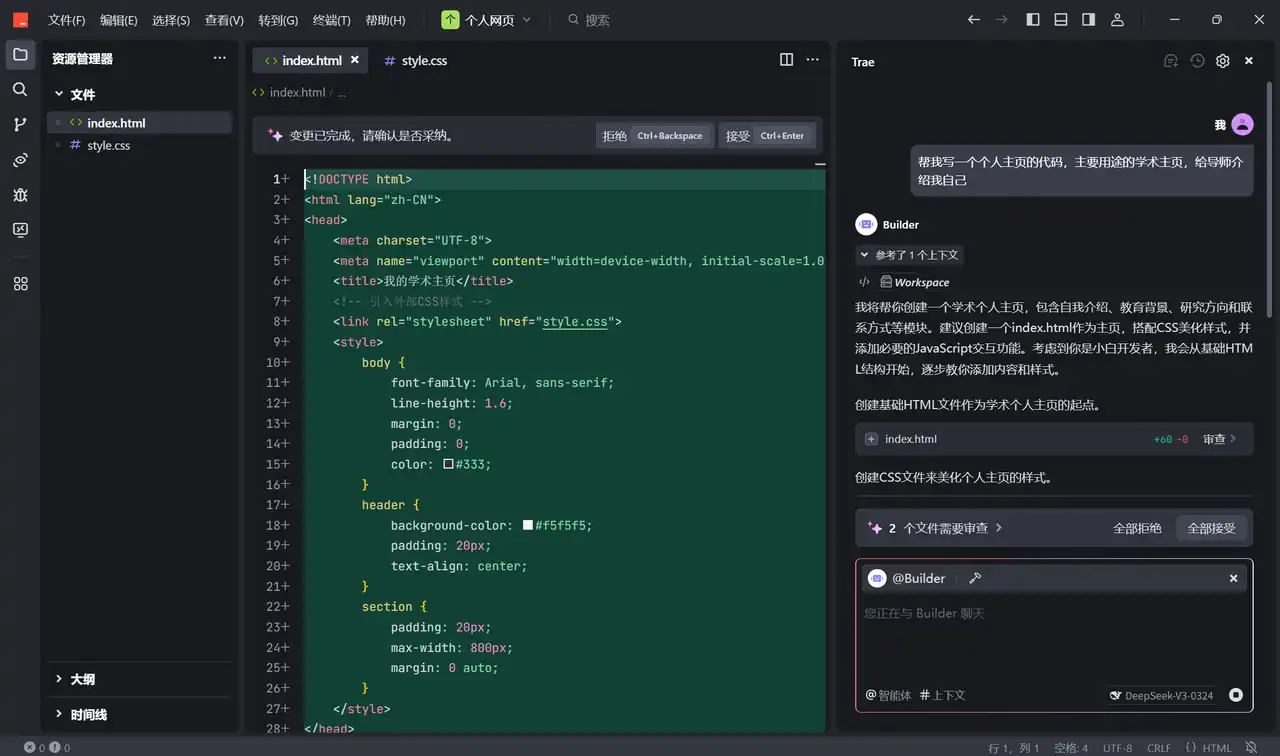Open chat history clock icon
Screen dimensions: 1280x756
point(1197,61)
